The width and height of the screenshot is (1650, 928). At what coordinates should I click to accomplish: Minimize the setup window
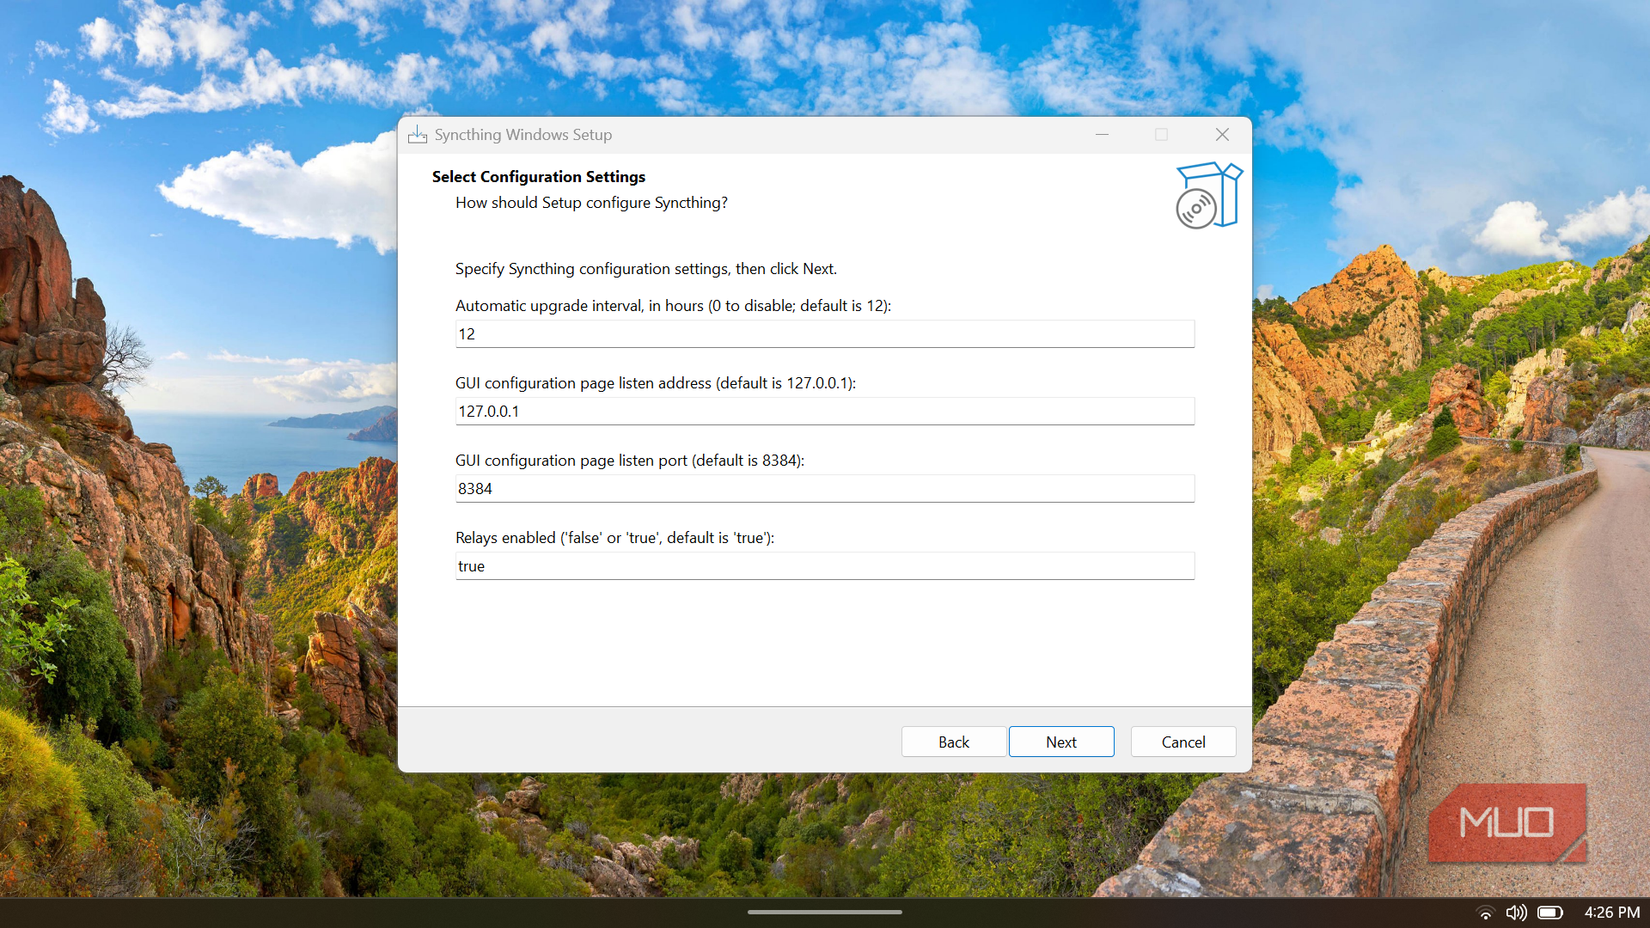[x=1102, y=134]
